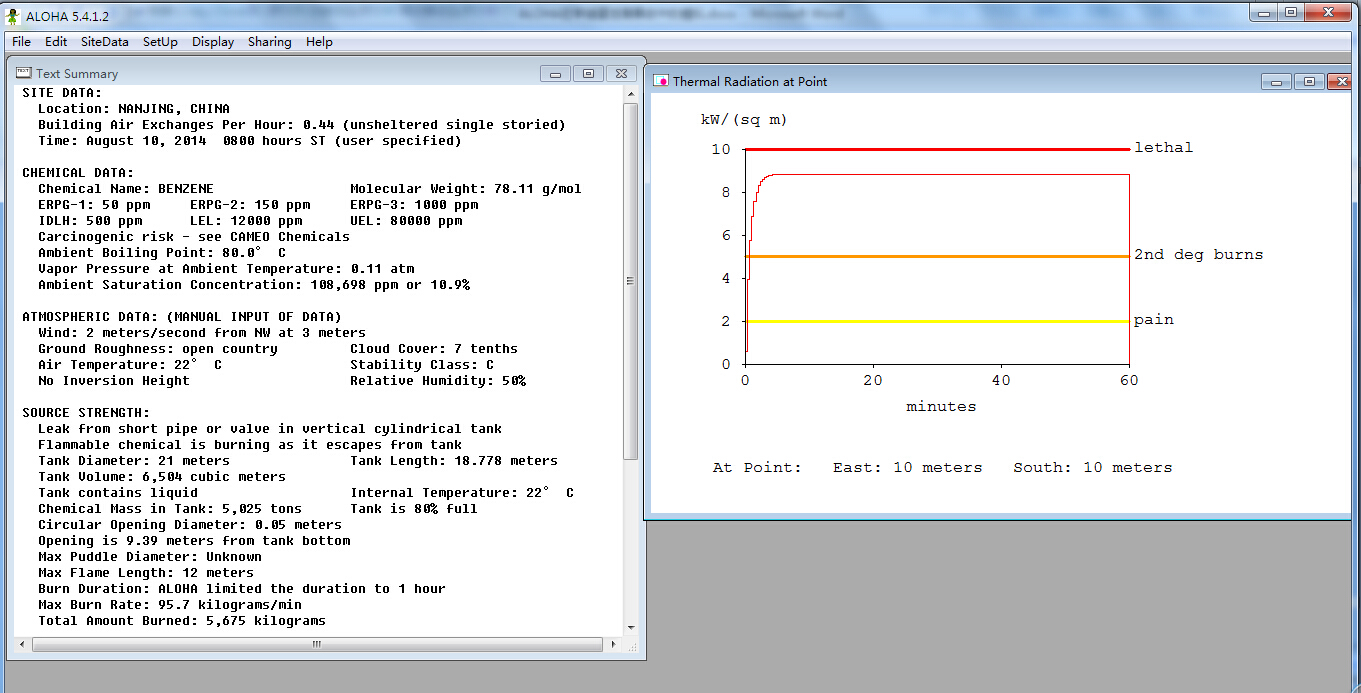1361x693 pixels.
Task: Click Text Summary scroll down arrow
Action: 630,628
